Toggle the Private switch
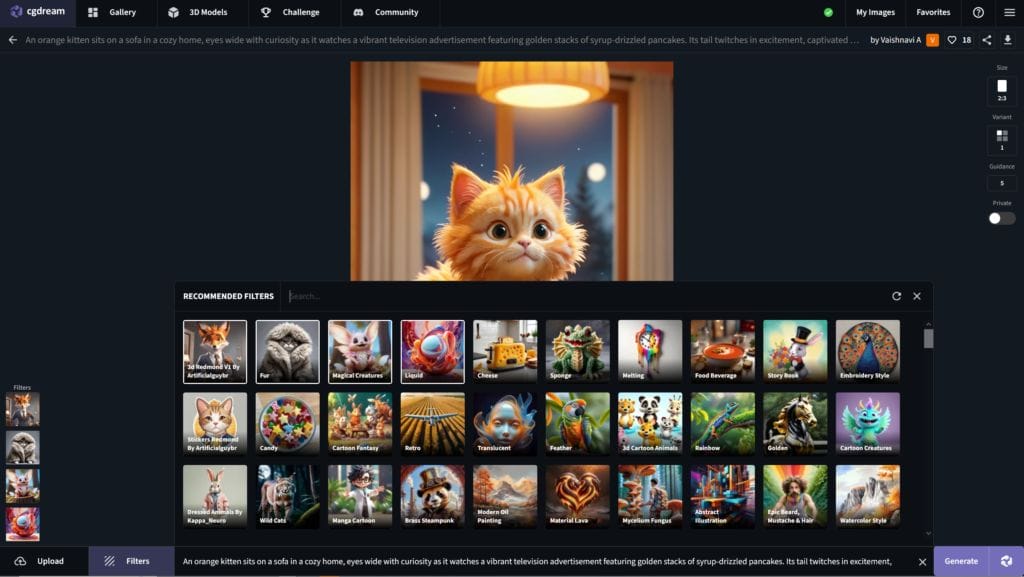 (1002, 218)
